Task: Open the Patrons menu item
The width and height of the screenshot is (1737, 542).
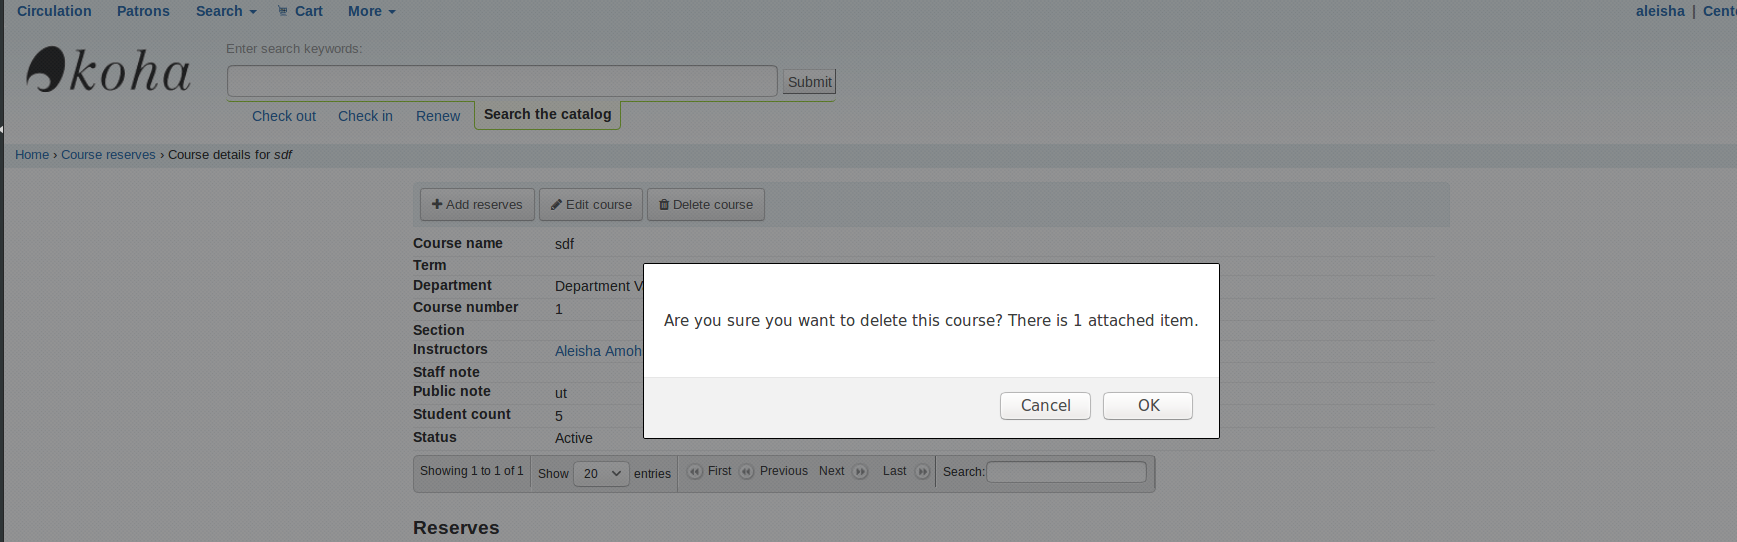Action: [x=143, y=11]
